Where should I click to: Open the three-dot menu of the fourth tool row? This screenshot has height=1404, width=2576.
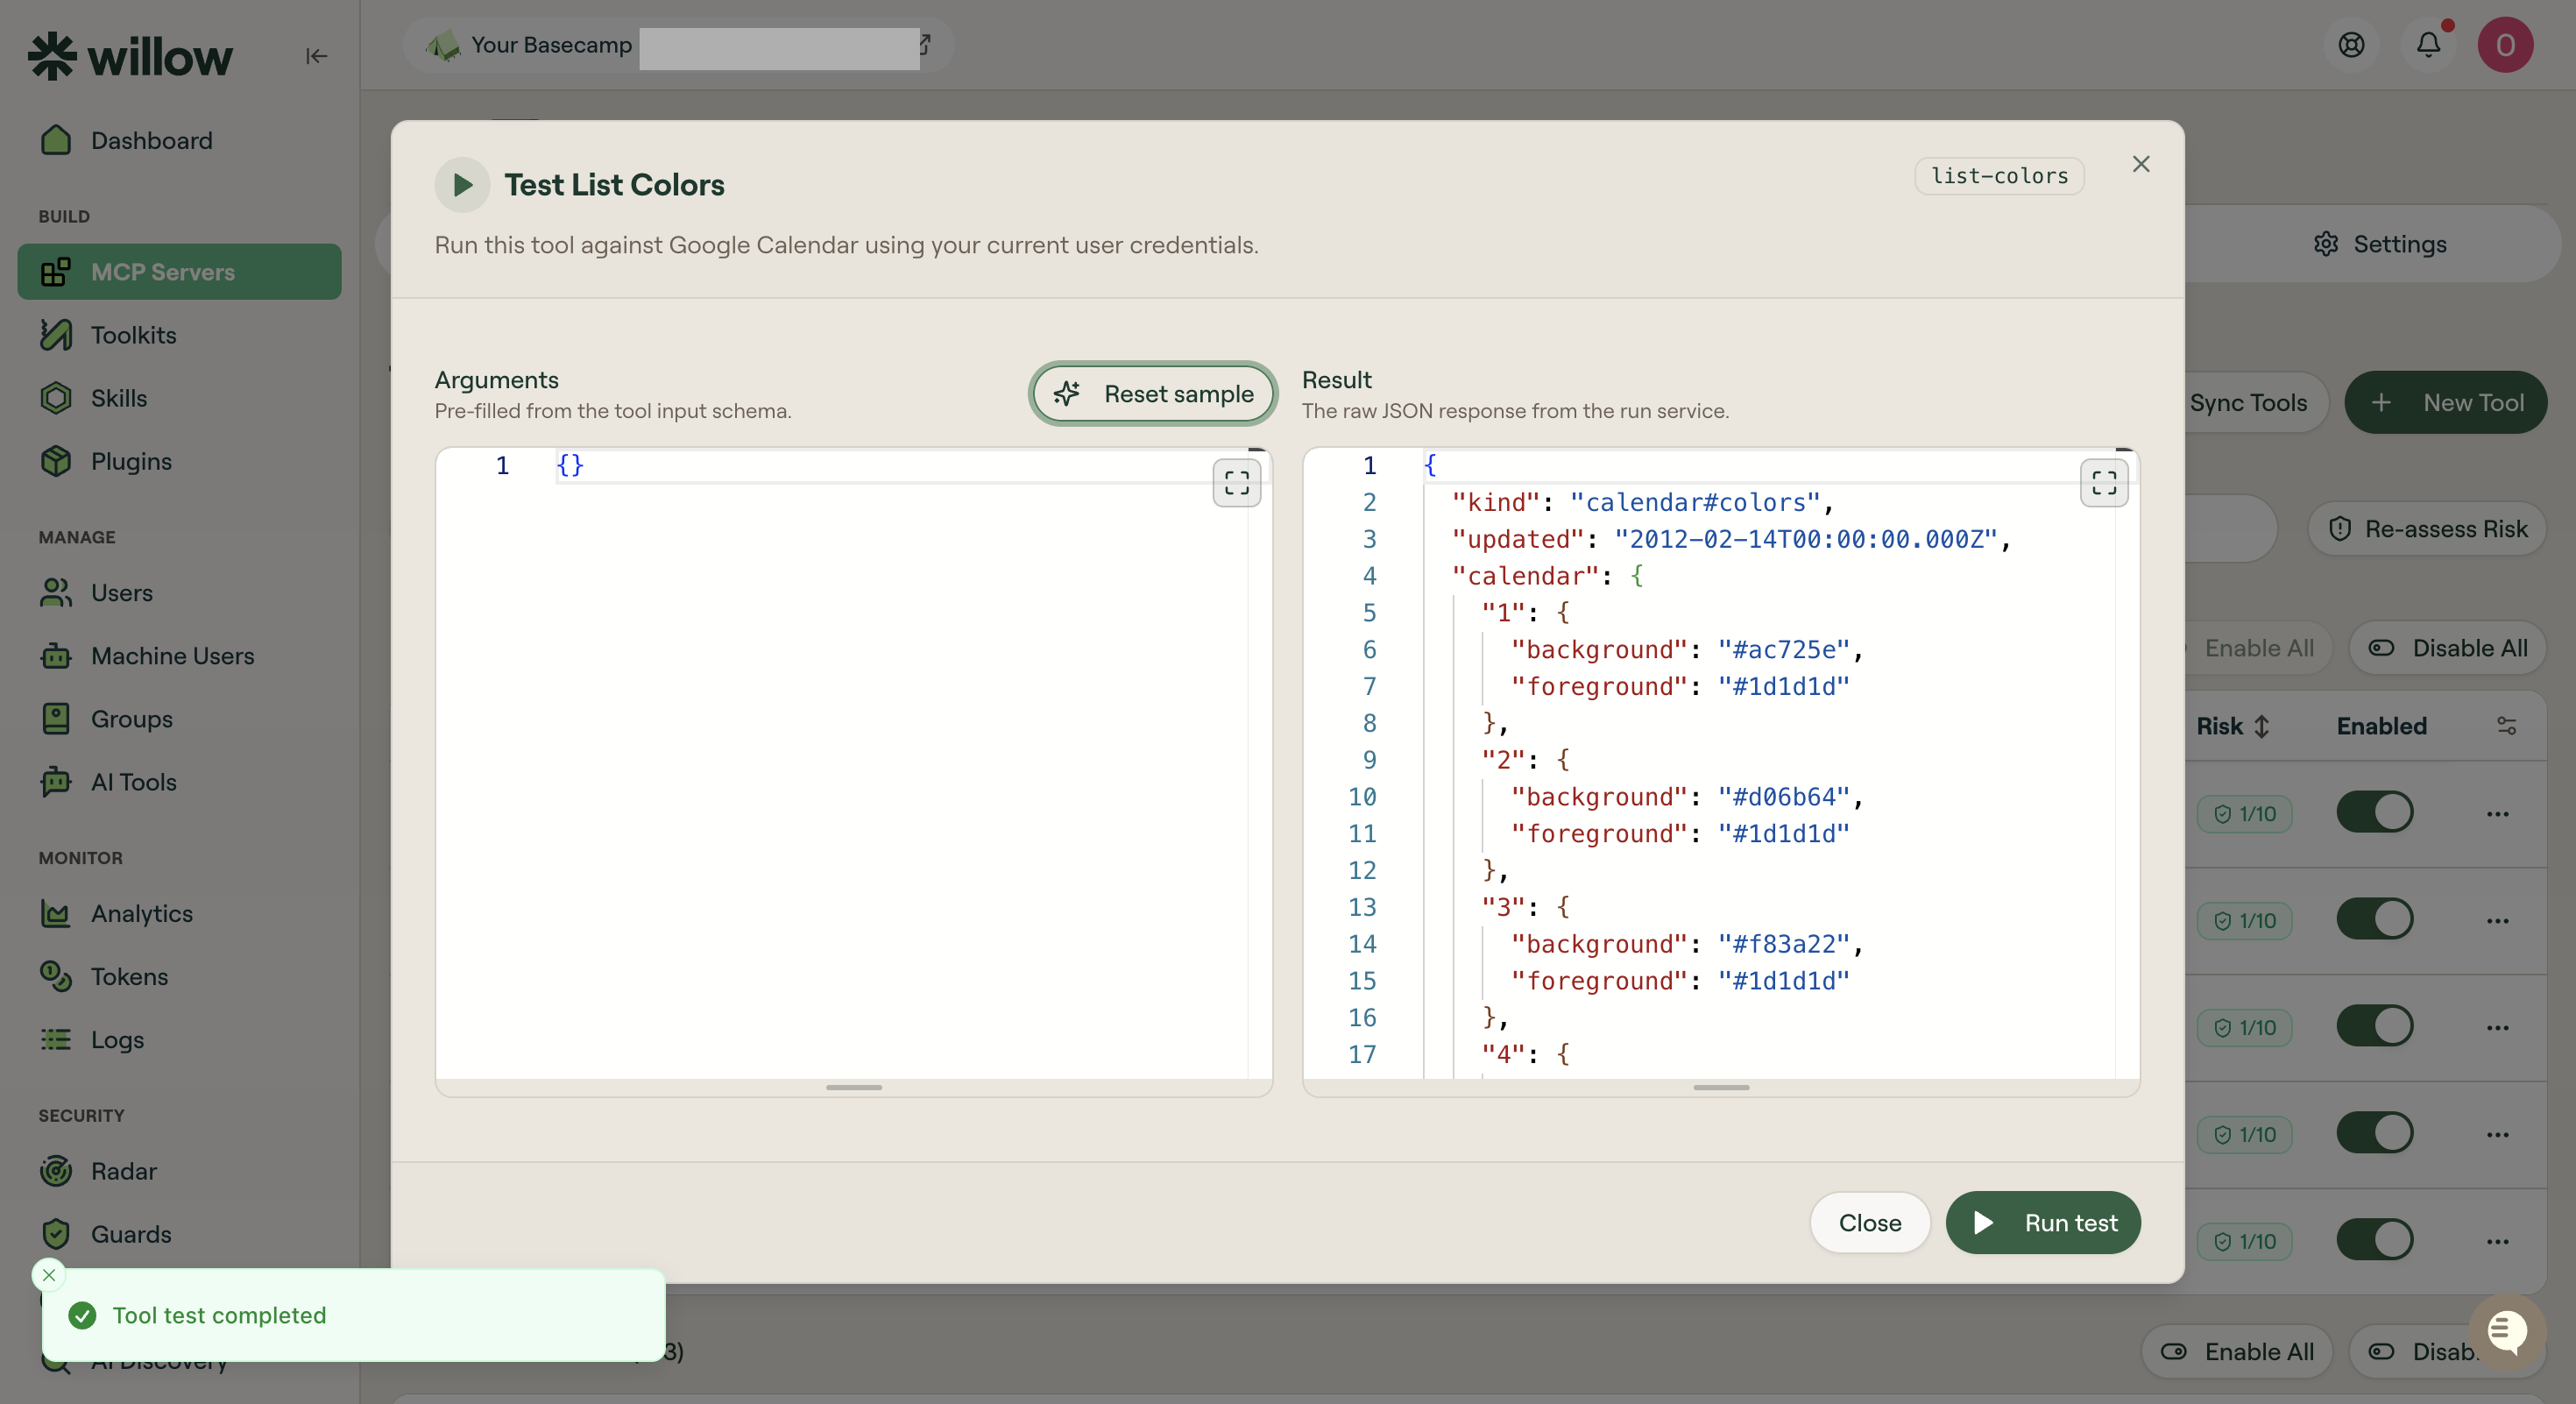tap(2498, 1135)
